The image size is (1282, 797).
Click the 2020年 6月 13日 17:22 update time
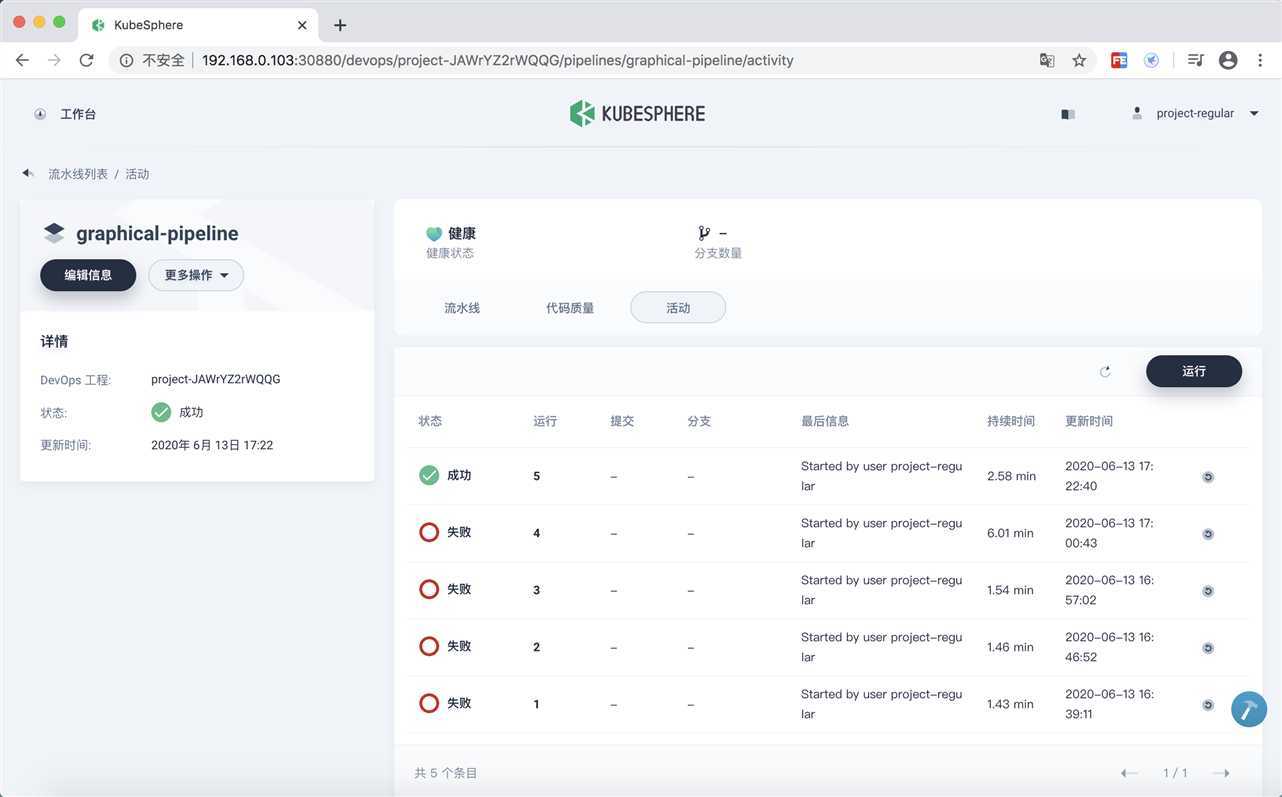(x=212, y=445)
